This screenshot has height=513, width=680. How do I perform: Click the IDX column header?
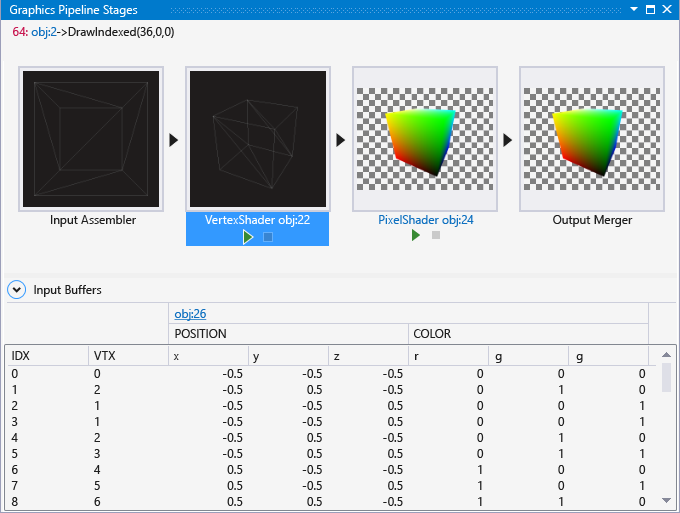click(47, 356)
